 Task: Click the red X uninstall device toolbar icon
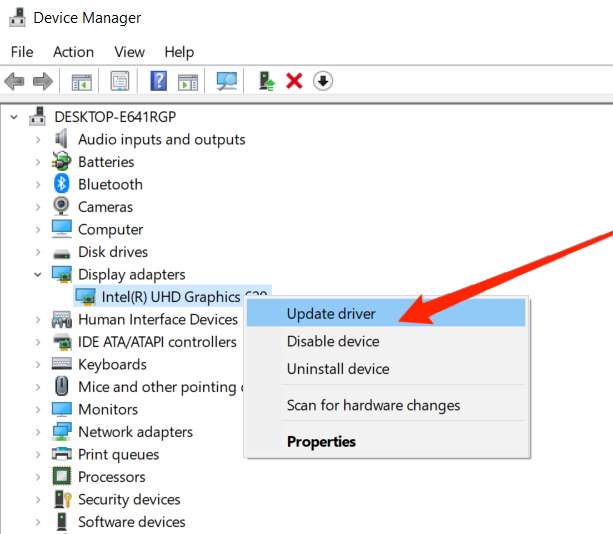point(294,81)
